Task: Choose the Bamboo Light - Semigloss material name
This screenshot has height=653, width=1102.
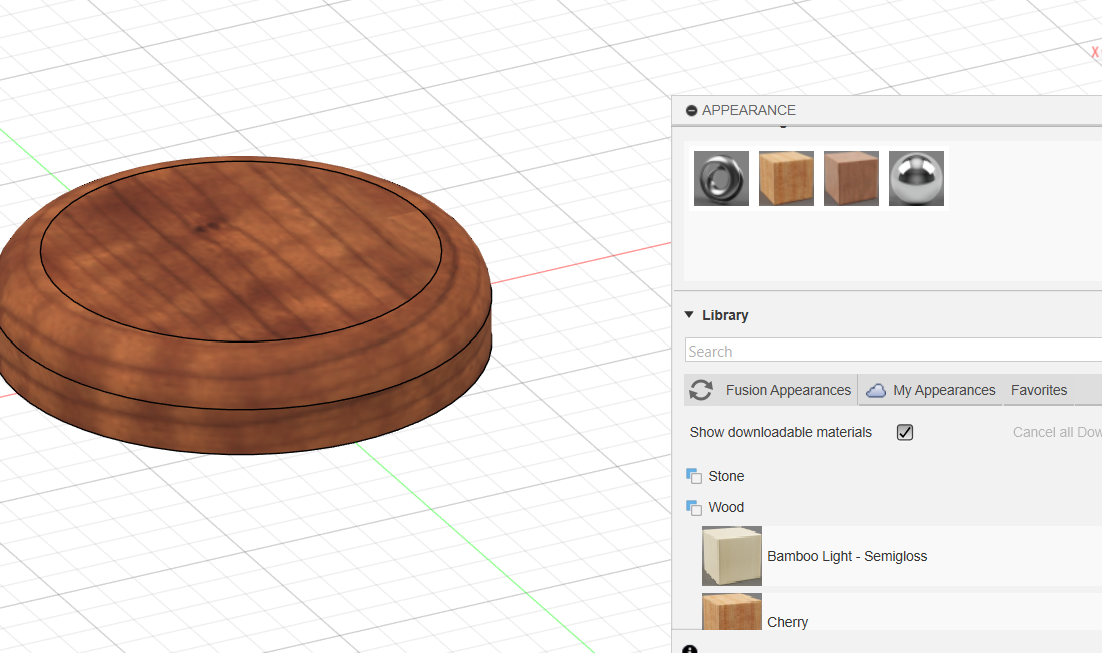Action: 847,556
